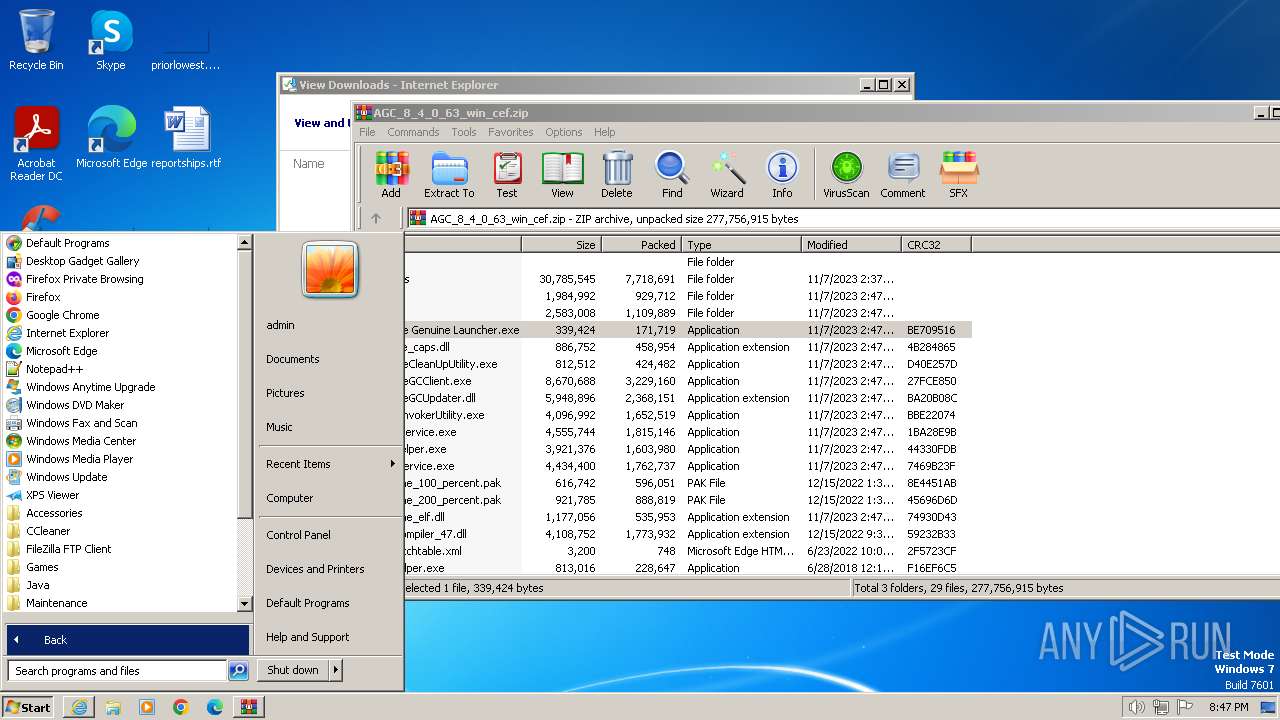Open the View tool in WinRAR
Viewport: 1280px width, 720px height.
coord(562,175)
